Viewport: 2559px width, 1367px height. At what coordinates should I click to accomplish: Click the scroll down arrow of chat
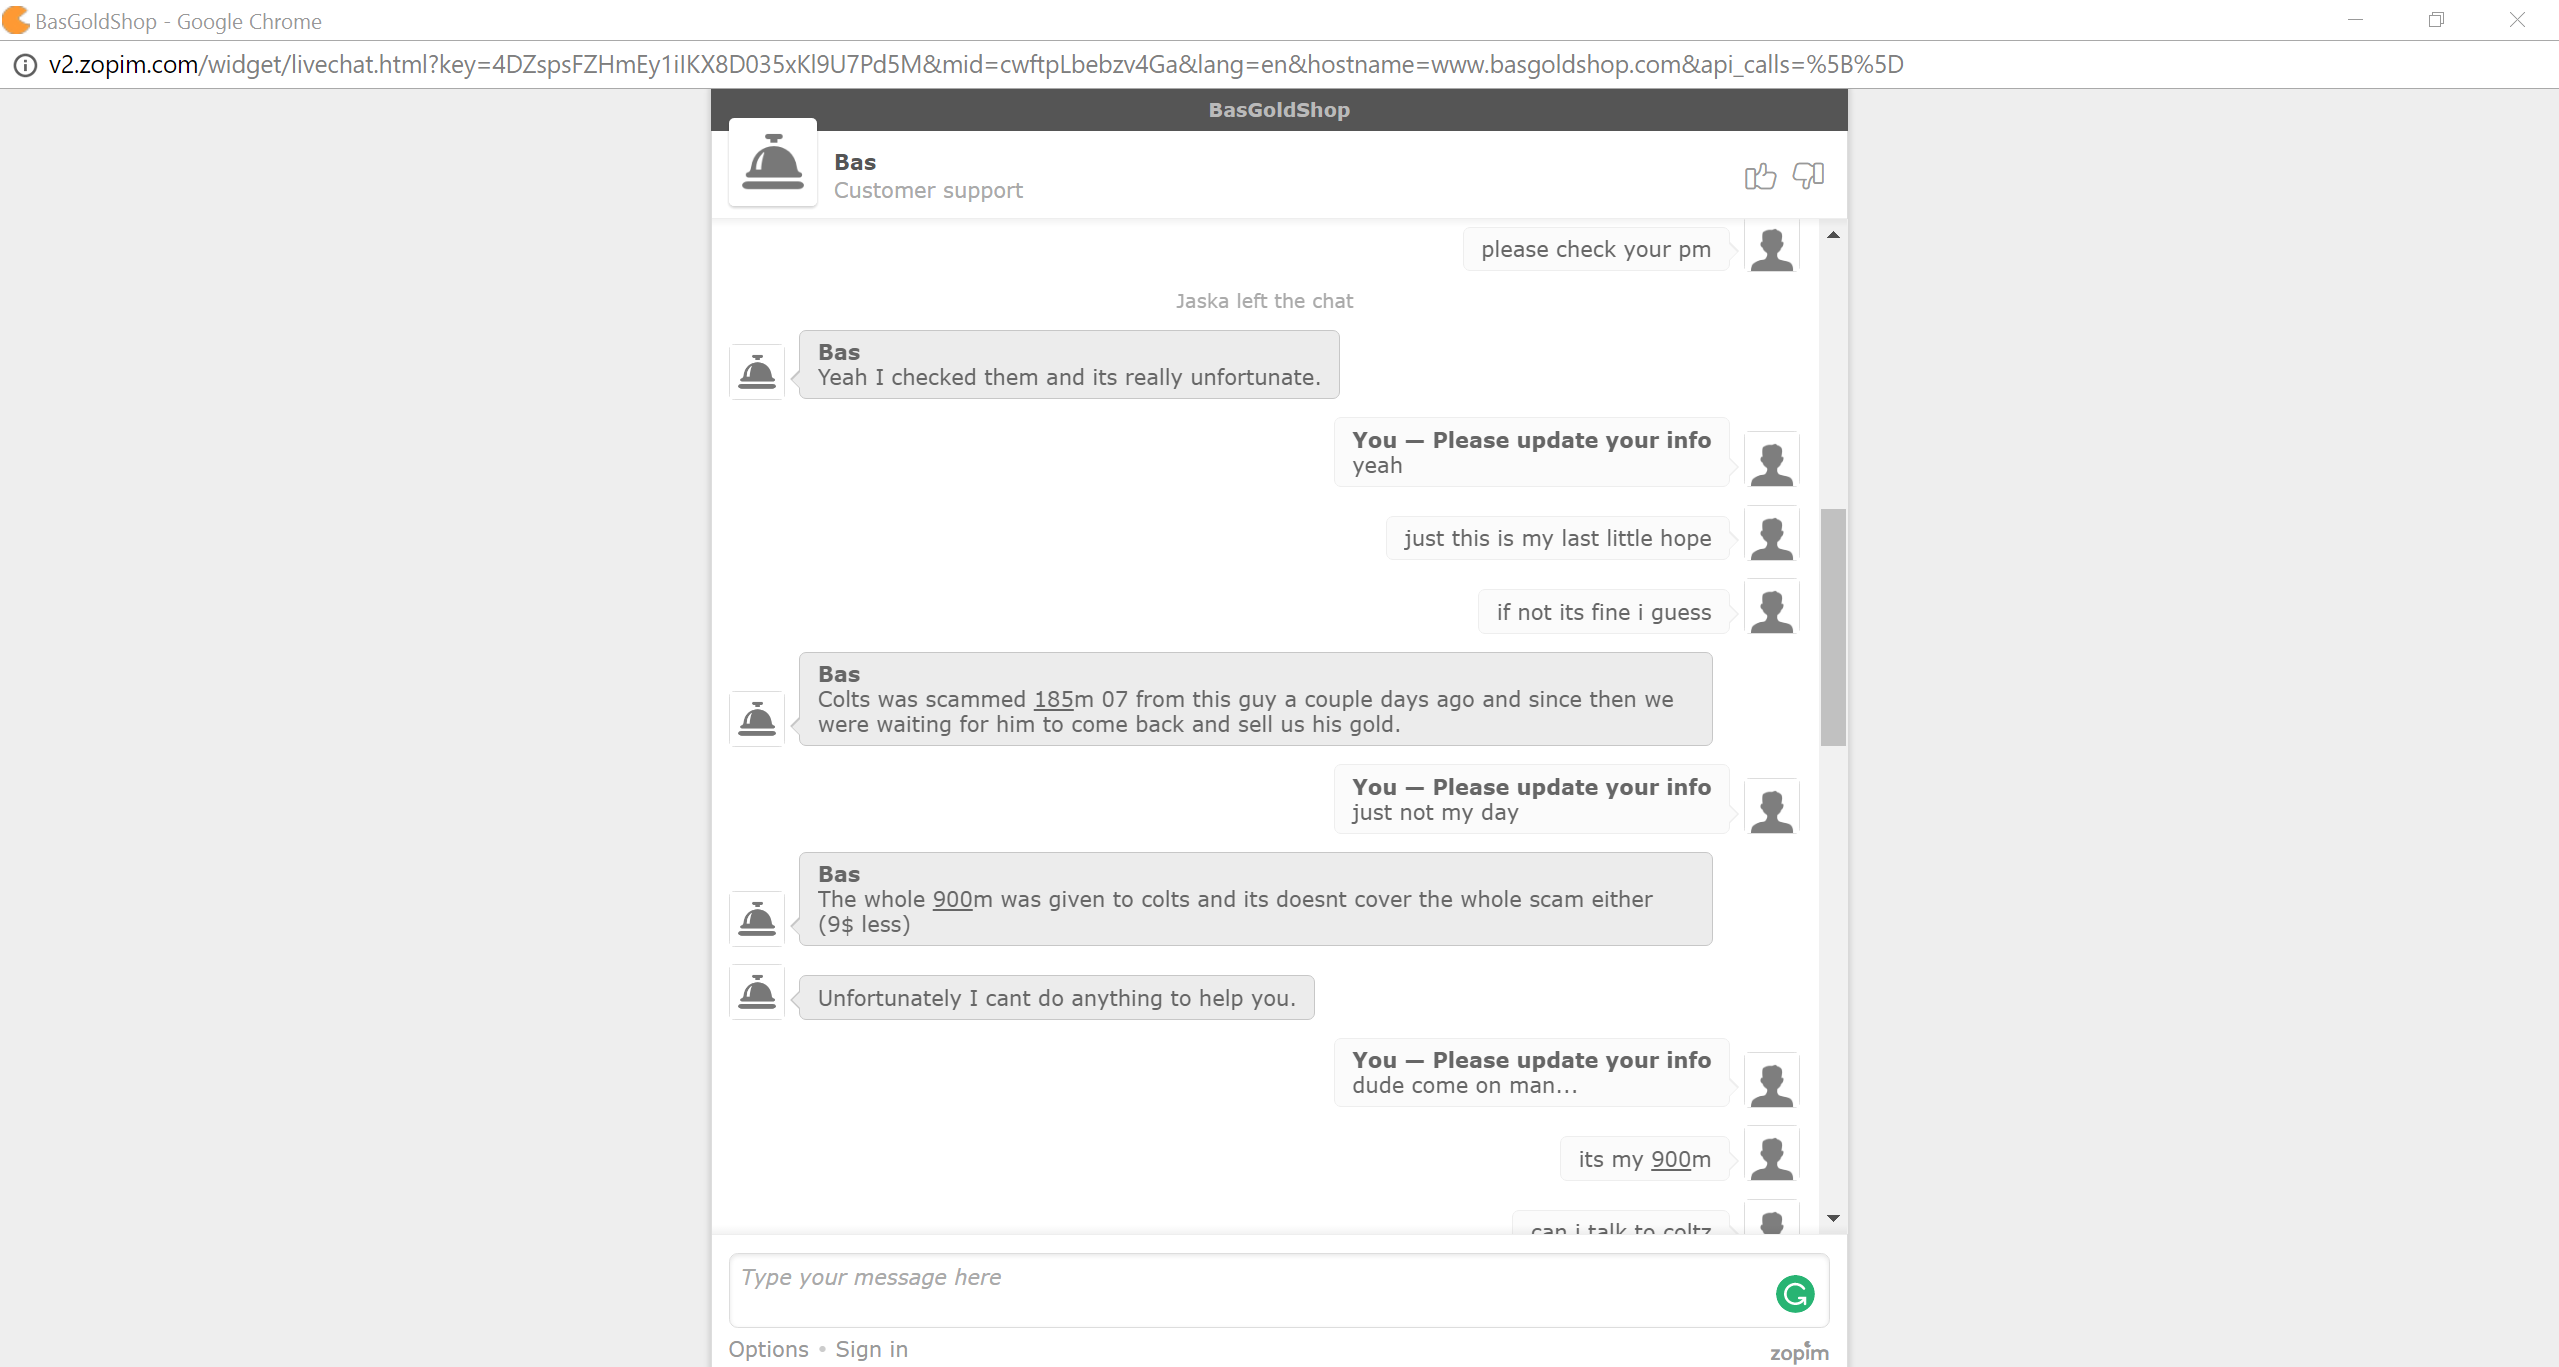1833,1218
